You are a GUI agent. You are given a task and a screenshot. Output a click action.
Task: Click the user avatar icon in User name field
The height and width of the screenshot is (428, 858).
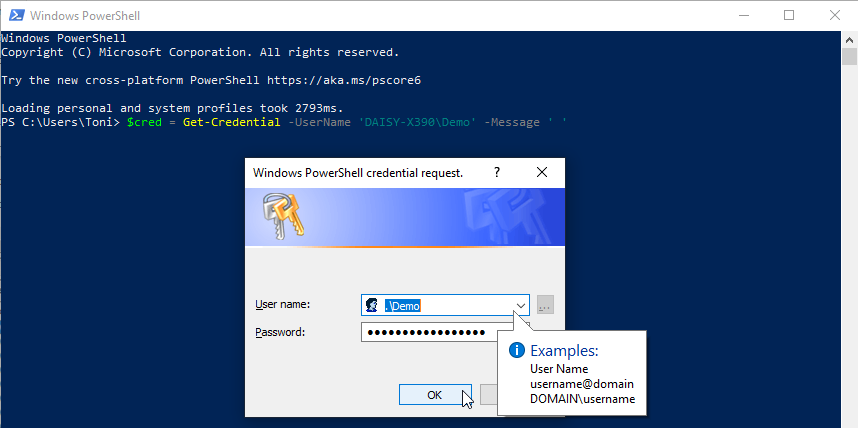tap(372, 305)
